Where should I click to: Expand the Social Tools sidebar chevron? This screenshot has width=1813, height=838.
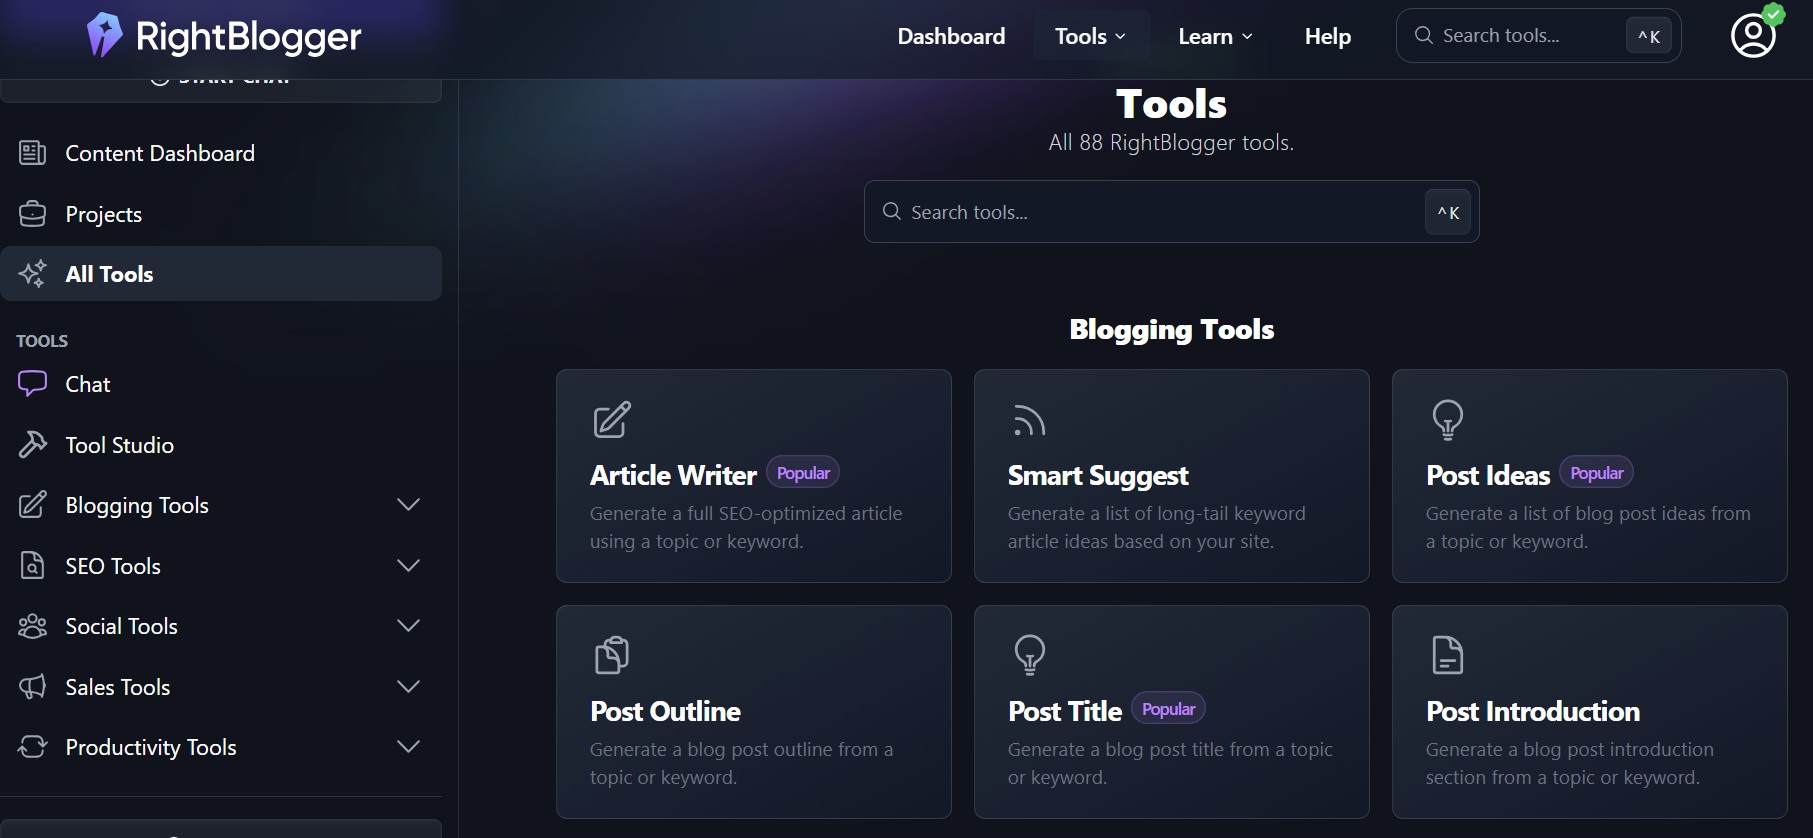[x=408, y=626]
